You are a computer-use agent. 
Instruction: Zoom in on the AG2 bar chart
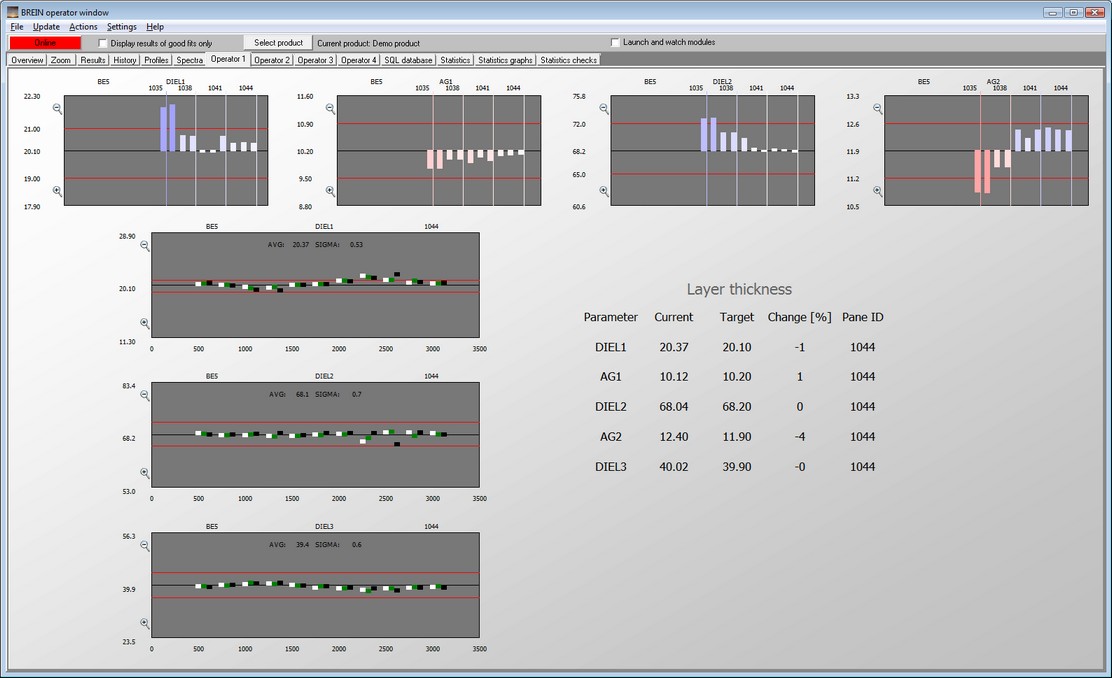click(x=877, y=190)
